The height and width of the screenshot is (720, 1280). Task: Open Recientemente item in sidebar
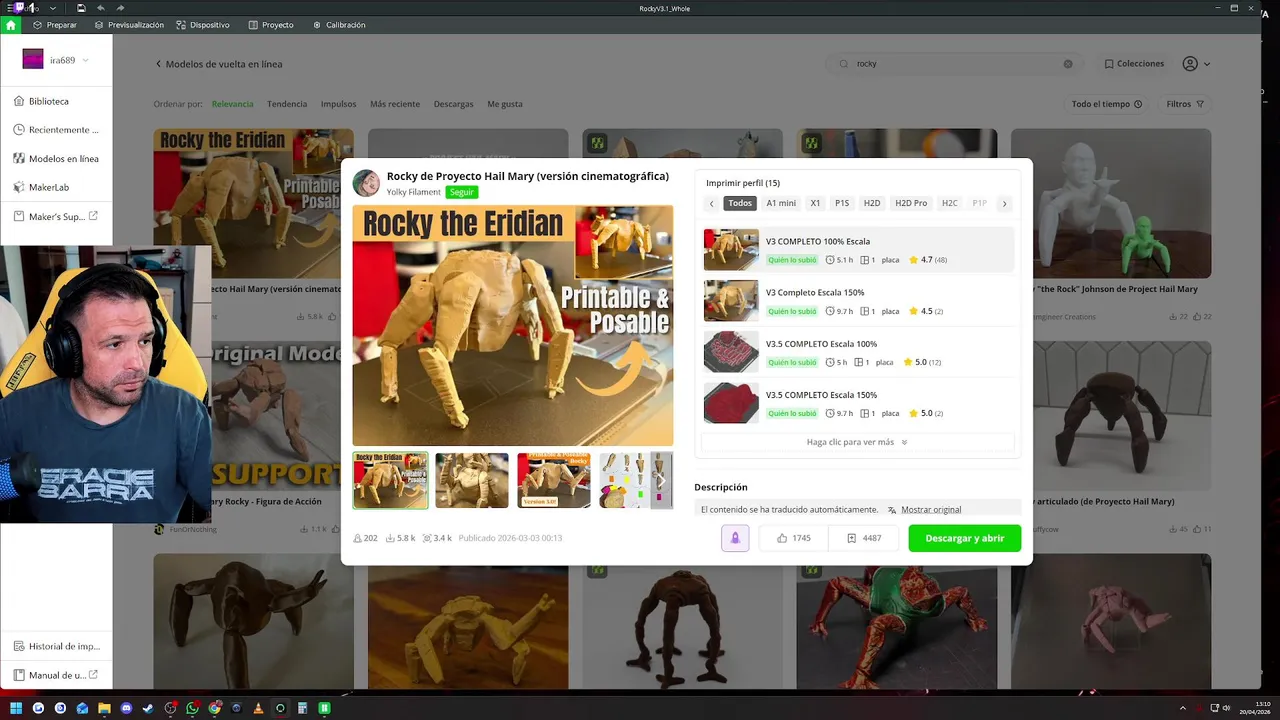(56, 130)
